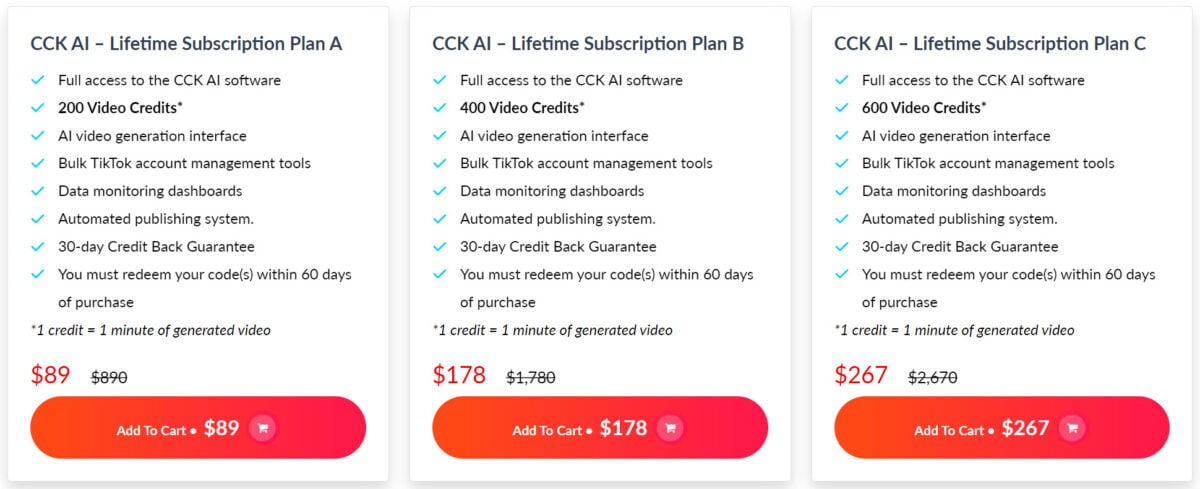The height and width of the screenshot is (489, 1200).
Task: Click Plan B Automated publishing system checkmark
Action: tap(440, 219)
